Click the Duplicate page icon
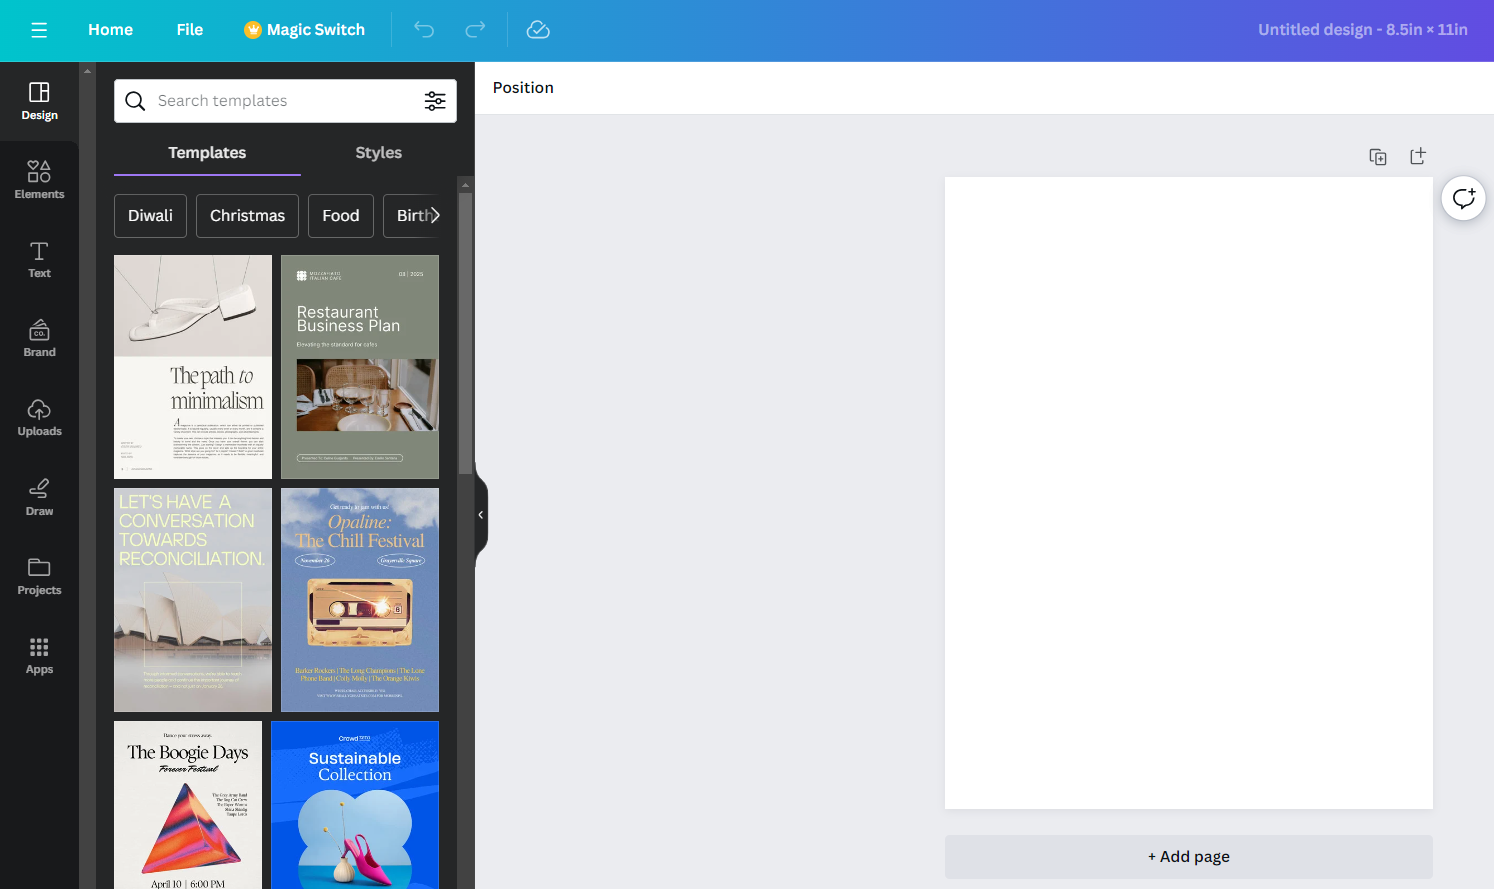The image size is (1494, 889). 1378,157
